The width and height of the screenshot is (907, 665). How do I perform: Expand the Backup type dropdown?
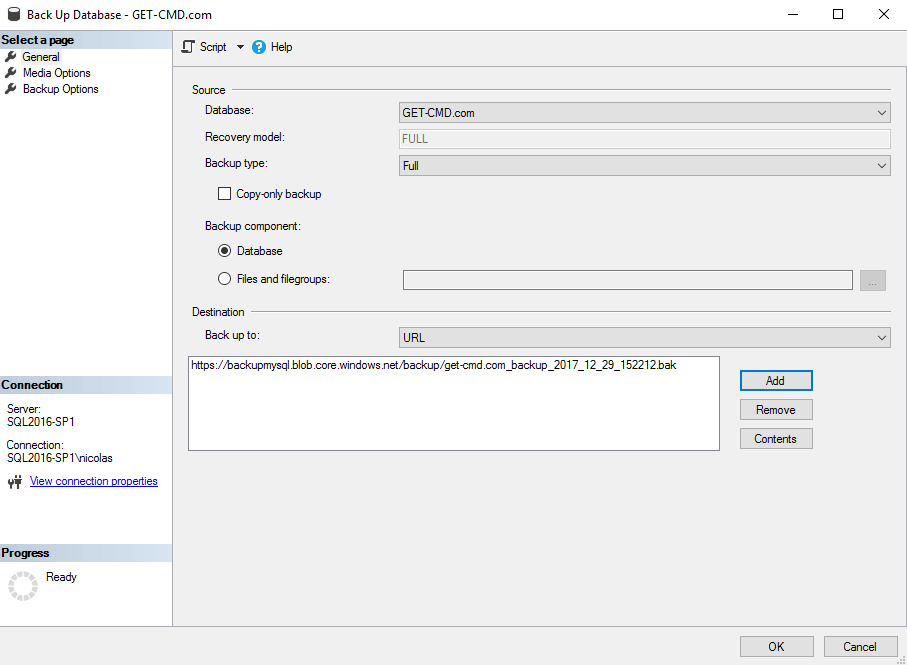(x=644, y=166)
